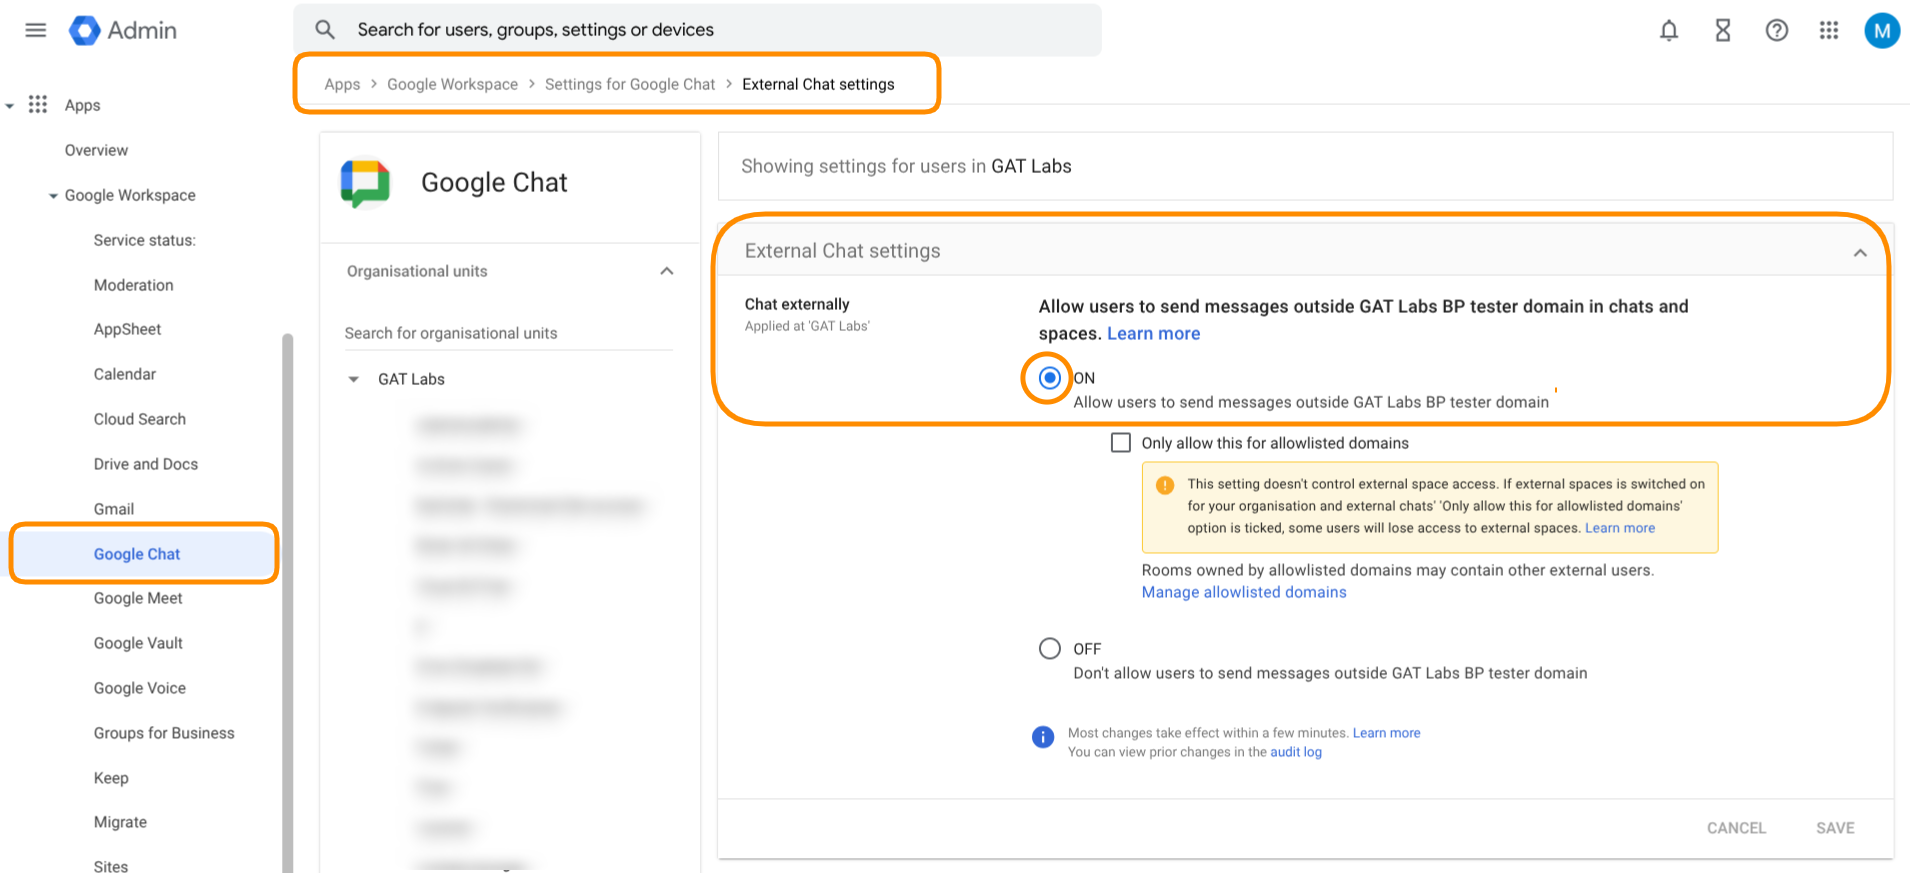Collapse the Apps section in sidebar

tap(10, 106)
